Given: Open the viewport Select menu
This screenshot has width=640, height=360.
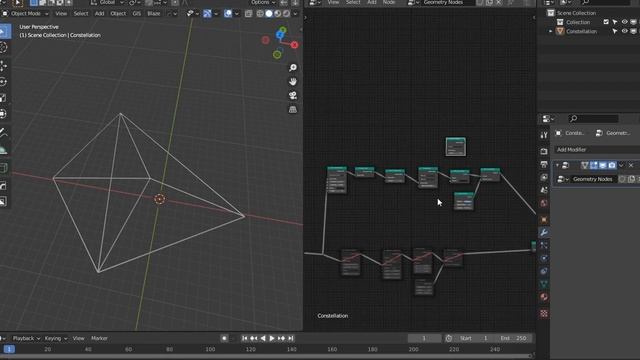Looking at the screenshot, I should coord(81,13).
